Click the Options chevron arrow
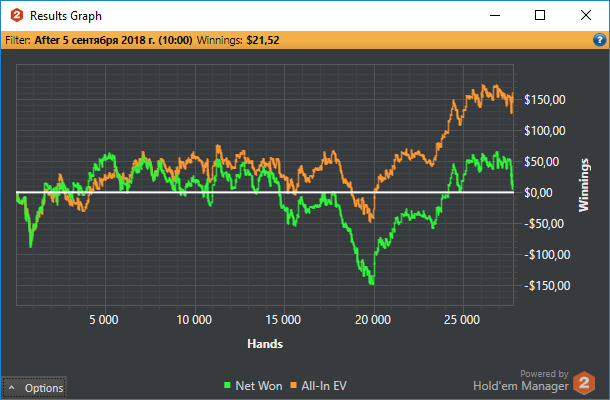 click(12, 388)
